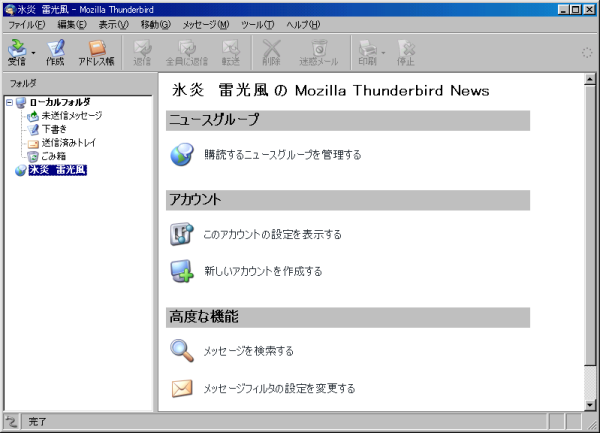Open このアカウントの設定を表示する link
600x433 pixels.
[272, 234]
